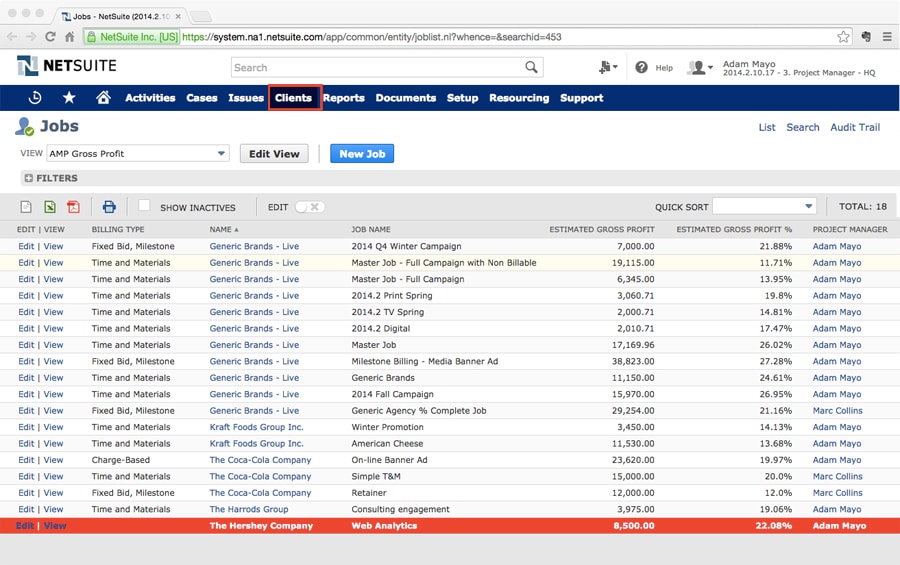Bookmark this page with the star

point(843,37)
